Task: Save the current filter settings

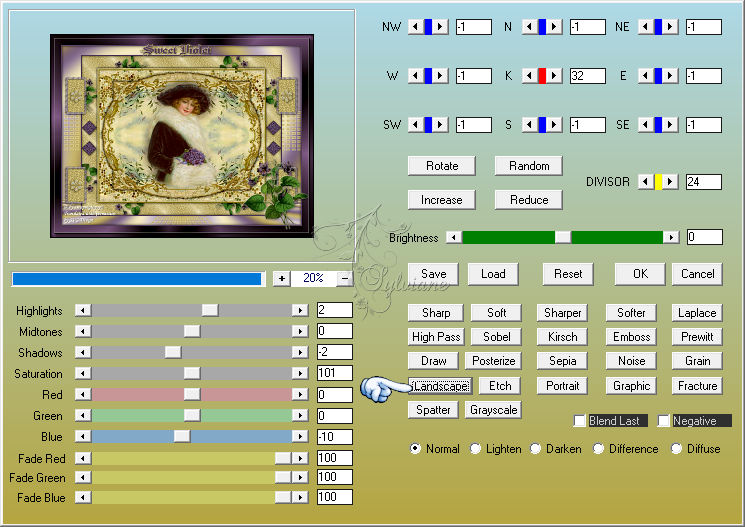Action: [433, 274]
